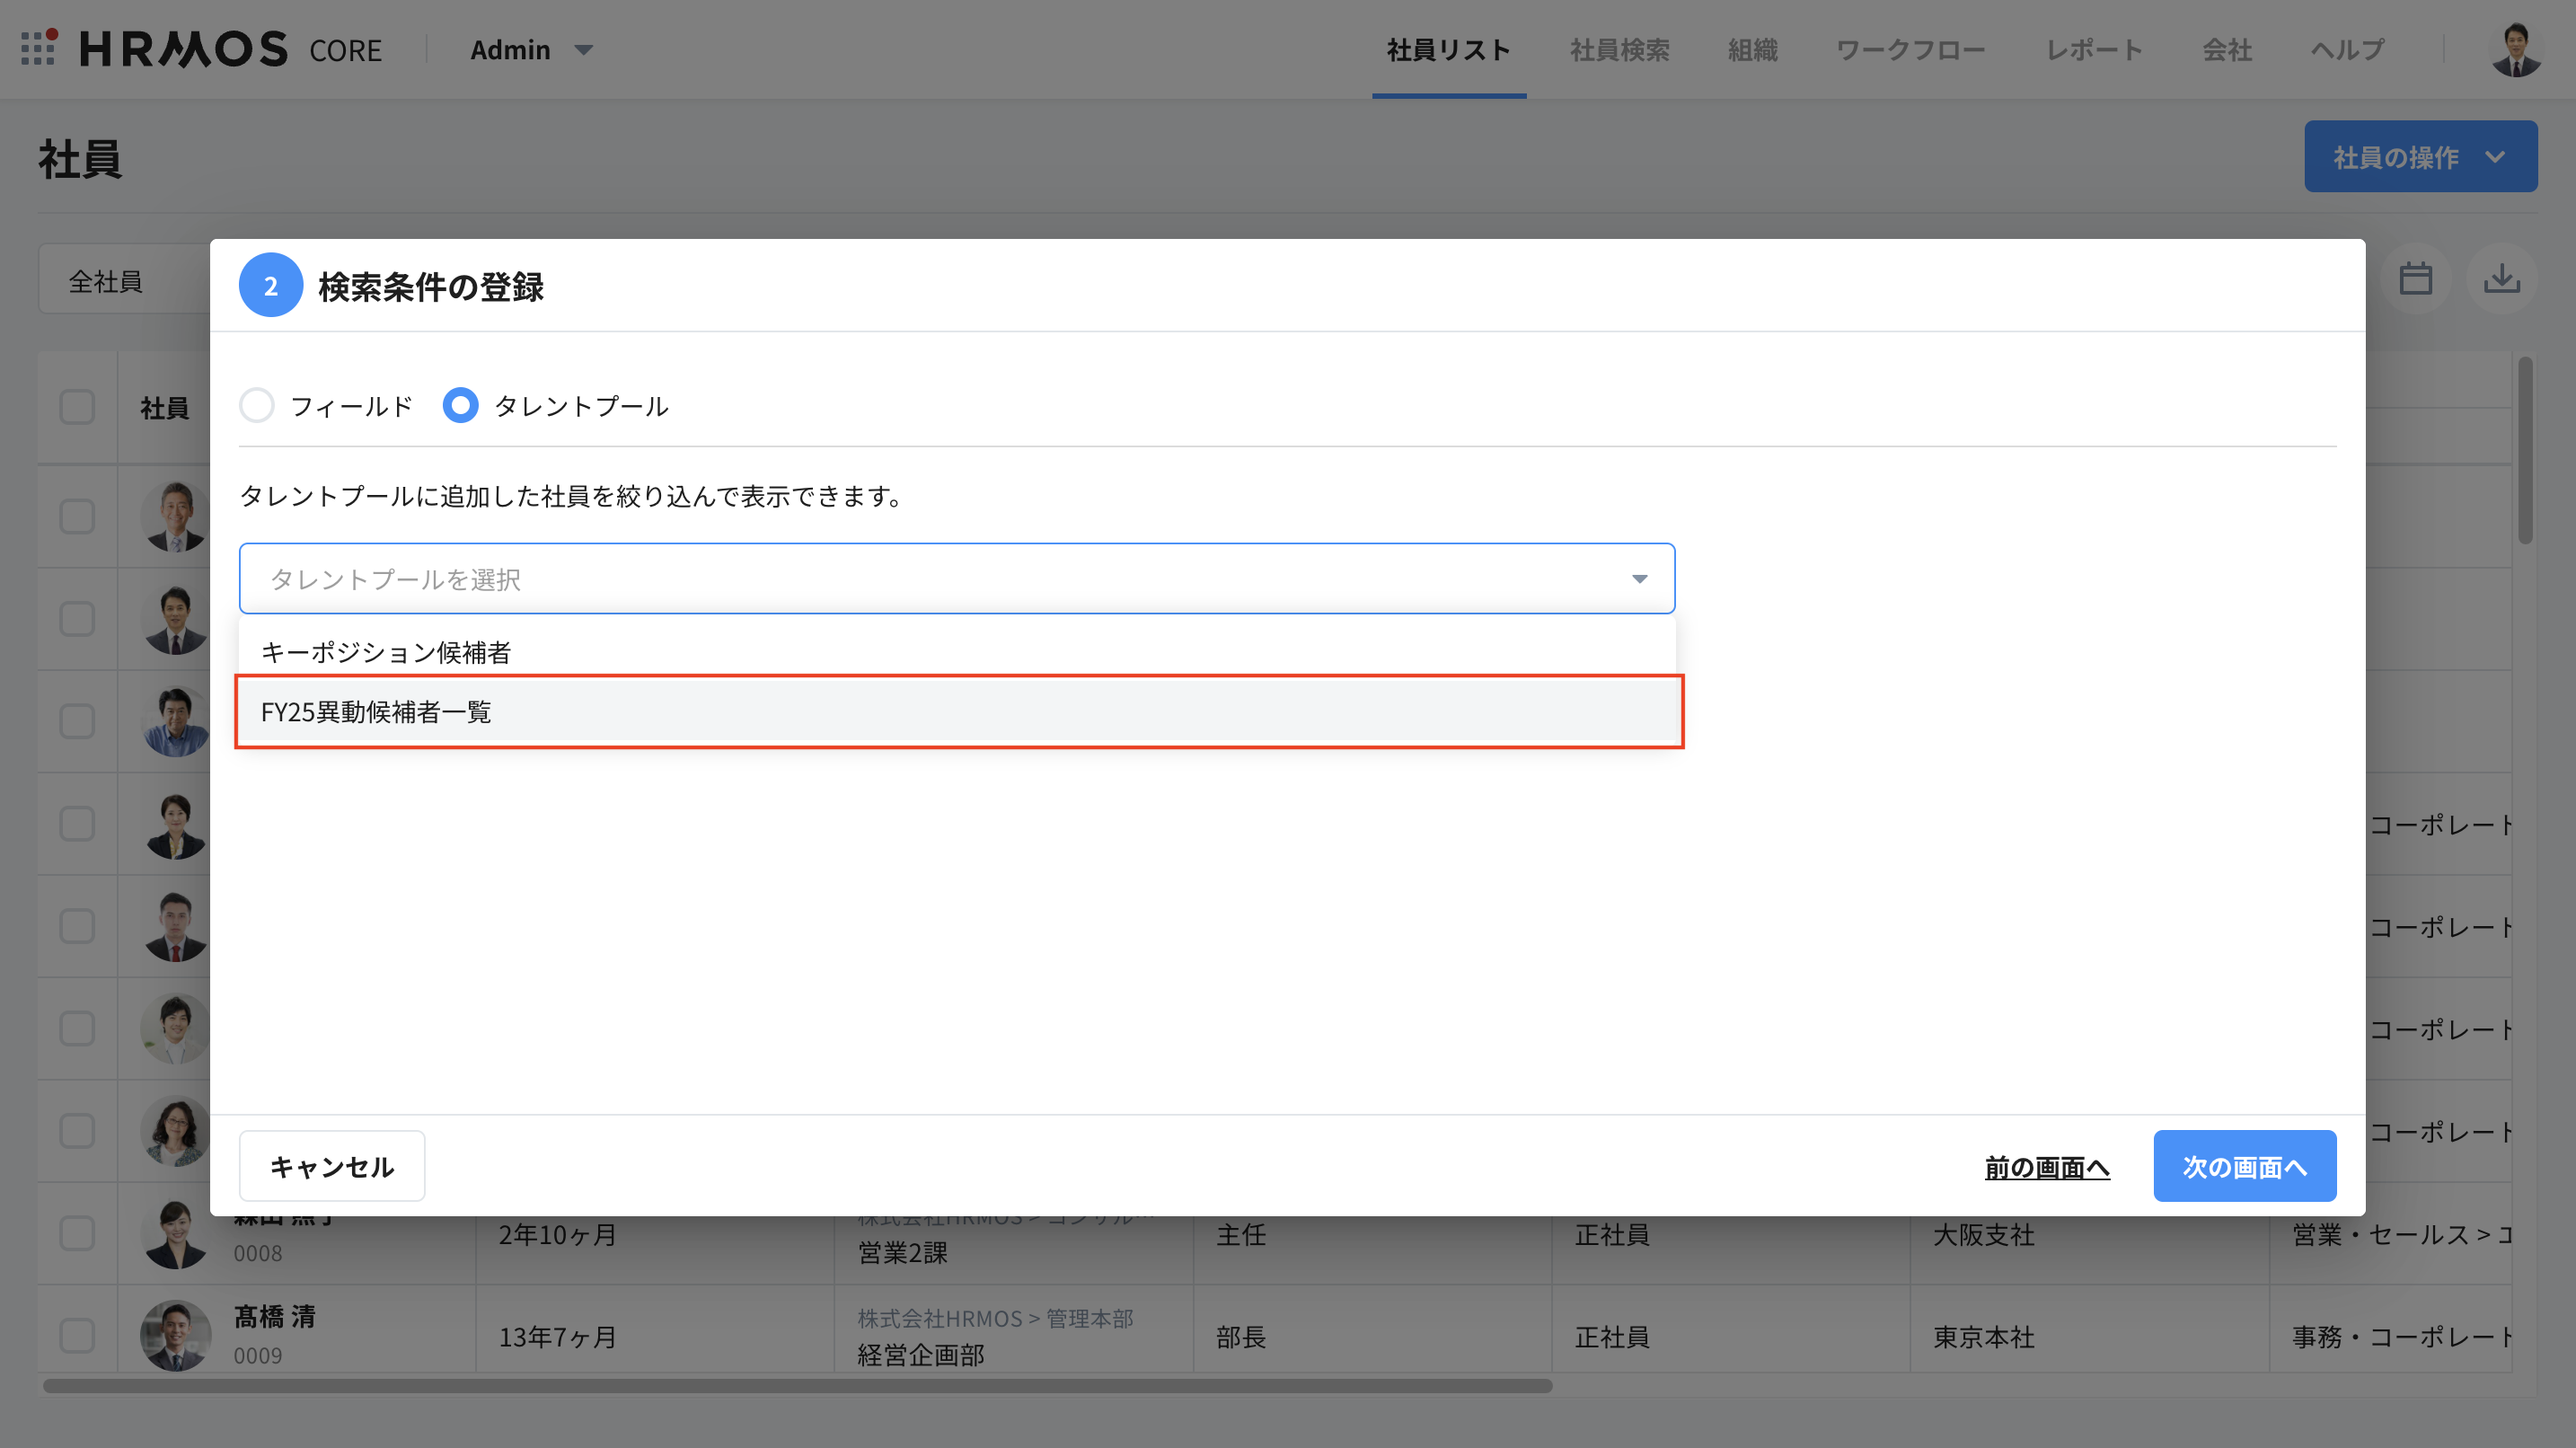Select the フィールド radio button
This screenshot has width=2576, height=1448.
[x=257, y=405]
